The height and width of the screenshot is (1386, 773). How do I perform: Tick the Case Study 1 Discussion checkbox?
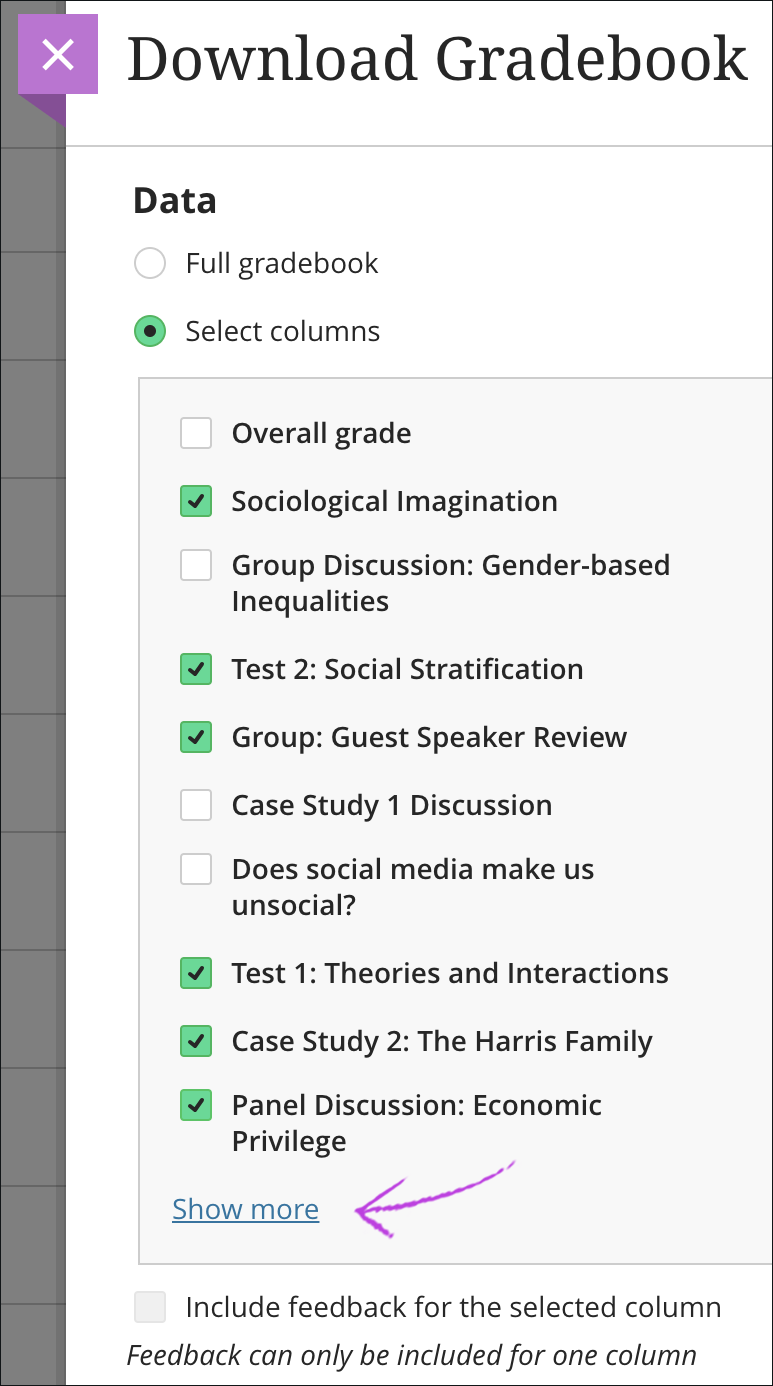tap(196, 806)
